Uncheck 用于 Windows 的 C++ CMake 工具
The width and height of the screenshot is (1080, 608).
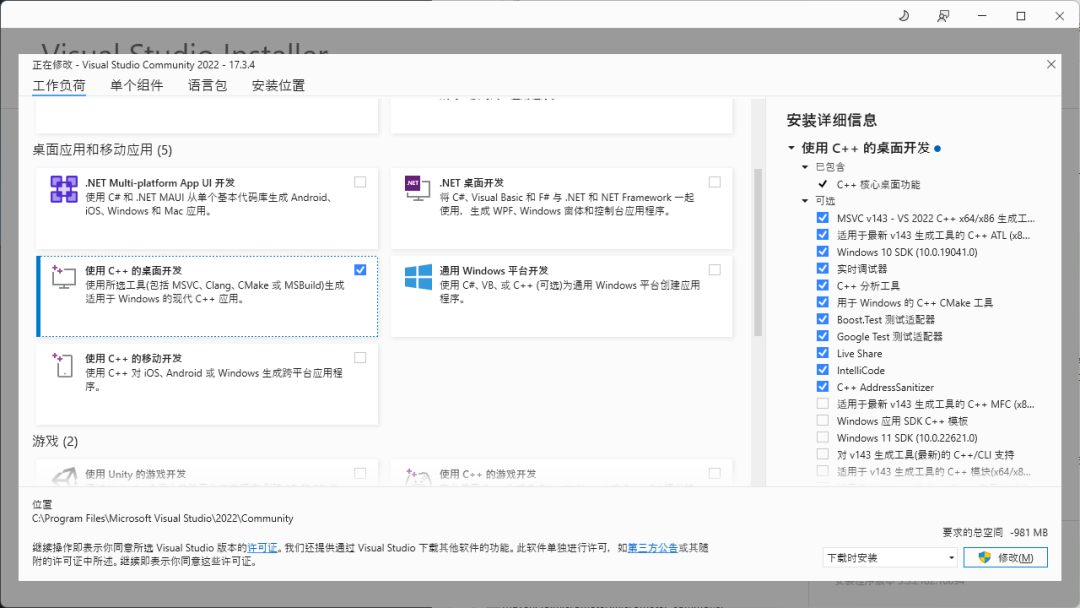[x=822, y=302]
